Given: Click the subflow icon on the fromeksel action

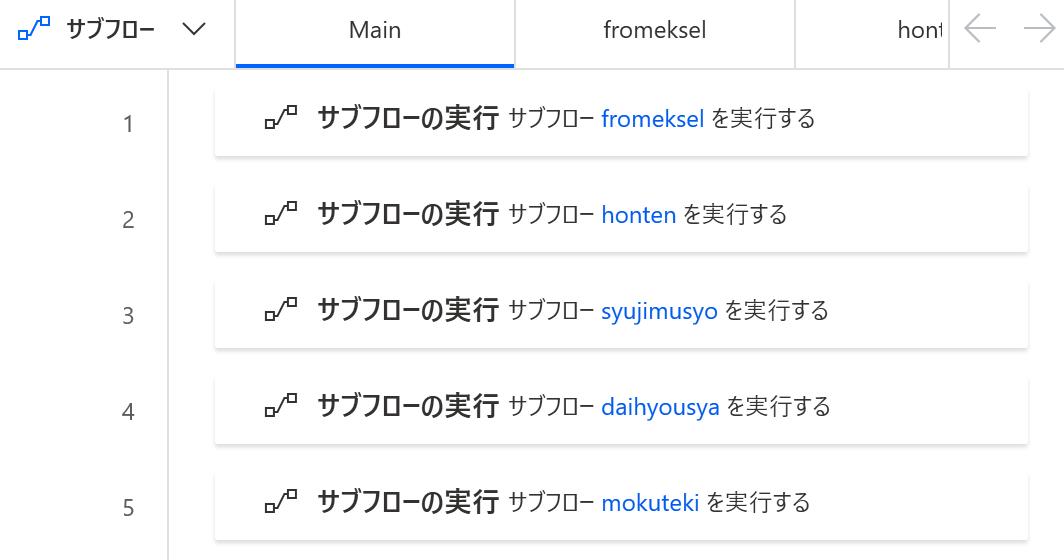Looking at the screenshot, I should click(281, 117).
